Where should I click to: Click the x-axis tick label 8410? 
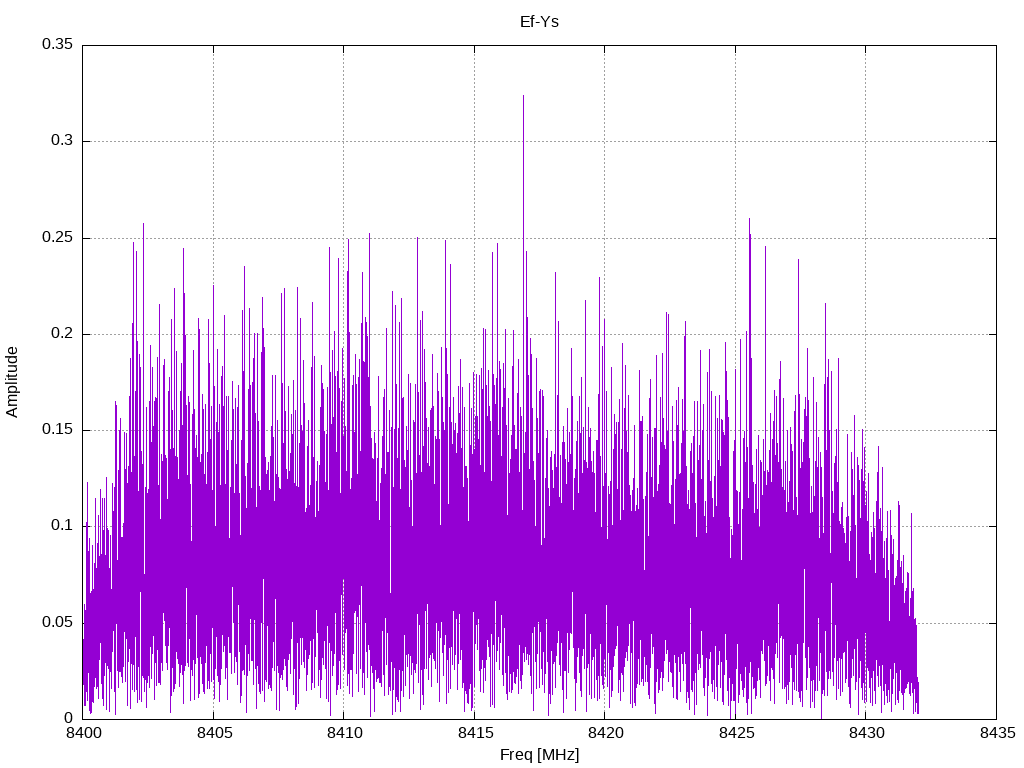tap(344, 733)
